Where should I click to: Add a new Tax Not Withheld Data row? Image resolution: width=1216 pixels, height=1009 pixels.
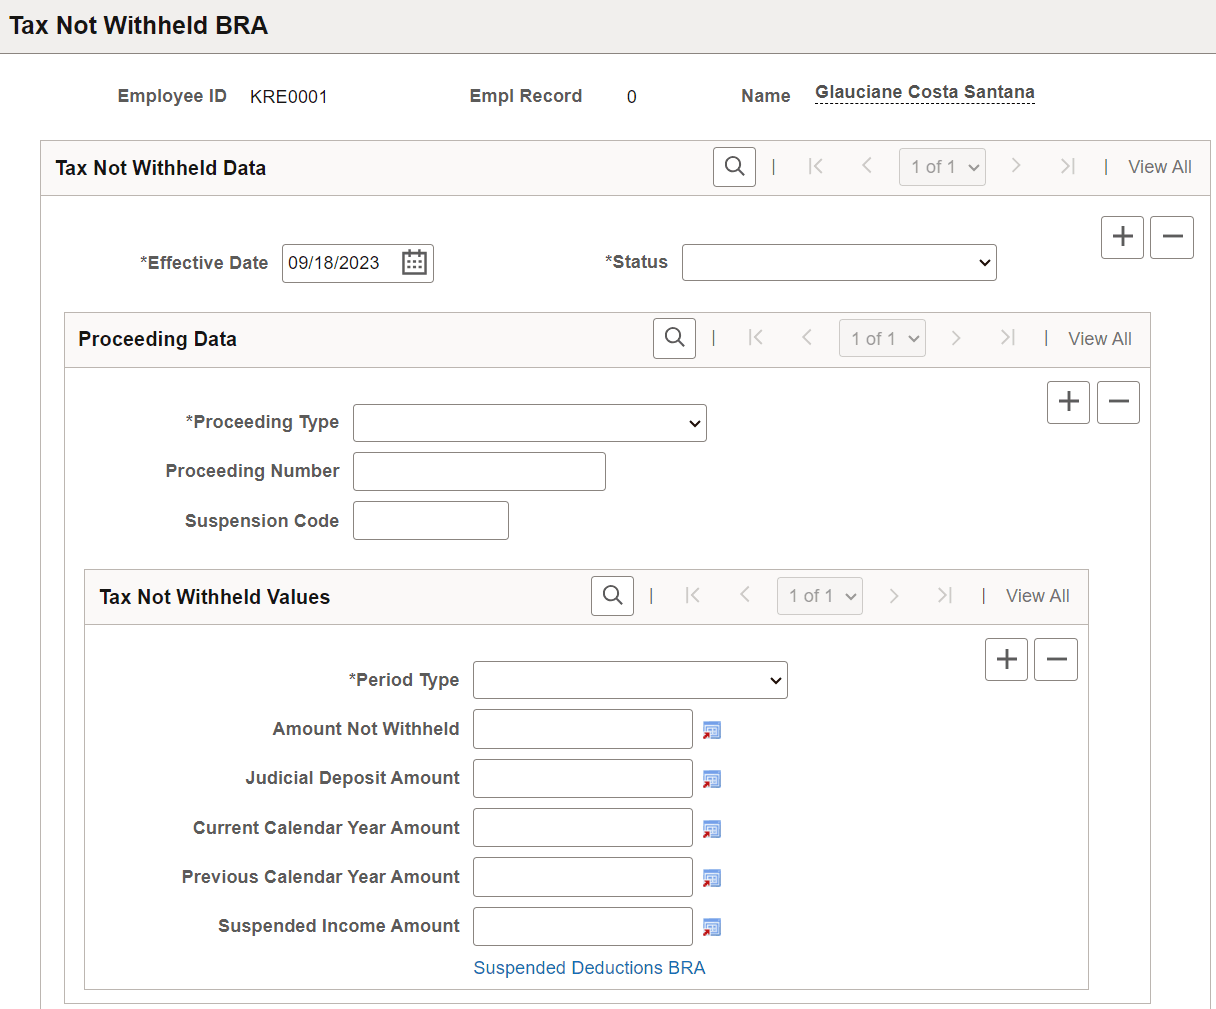pyautogui.click(x=1122, y=237)
